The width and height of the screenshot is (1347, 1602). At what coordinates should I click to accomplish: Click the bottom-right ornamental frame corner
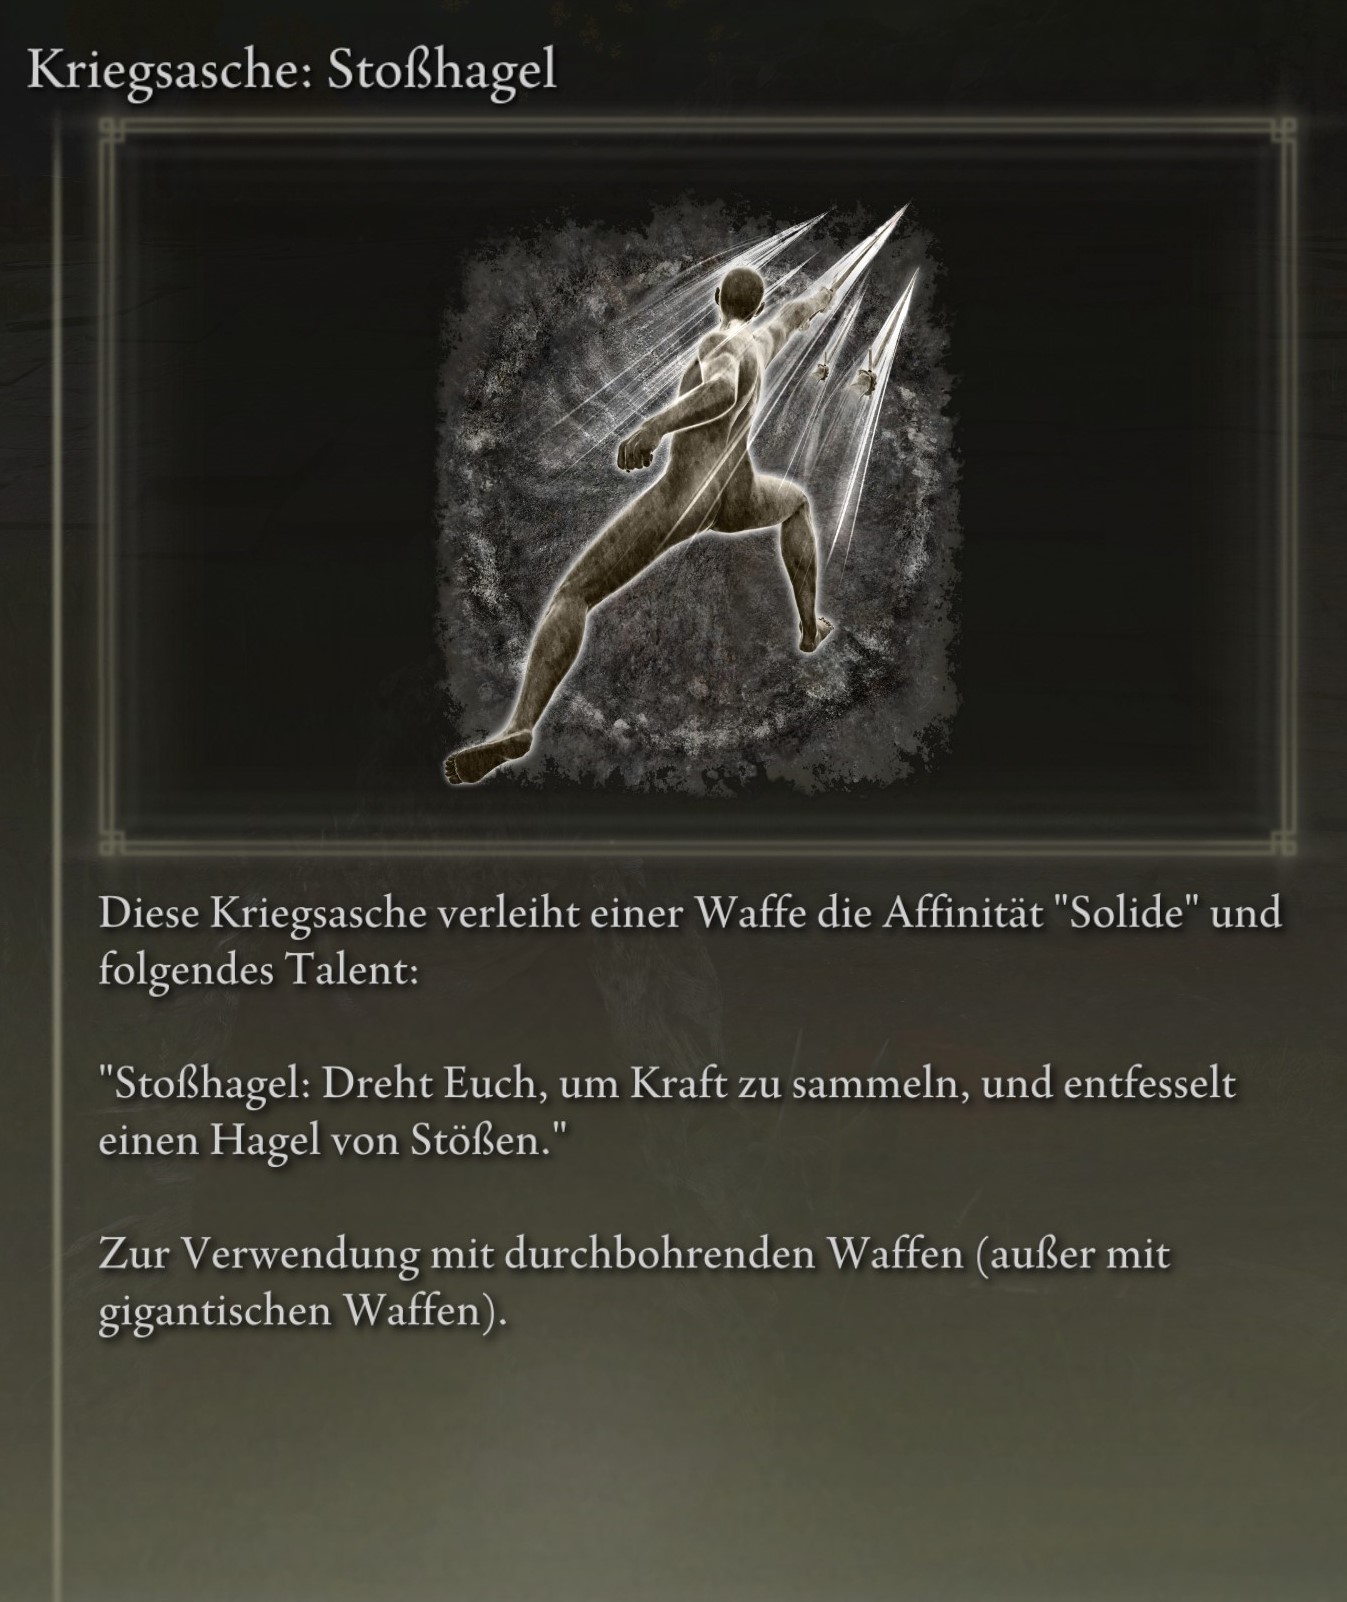pos(1282,842)
